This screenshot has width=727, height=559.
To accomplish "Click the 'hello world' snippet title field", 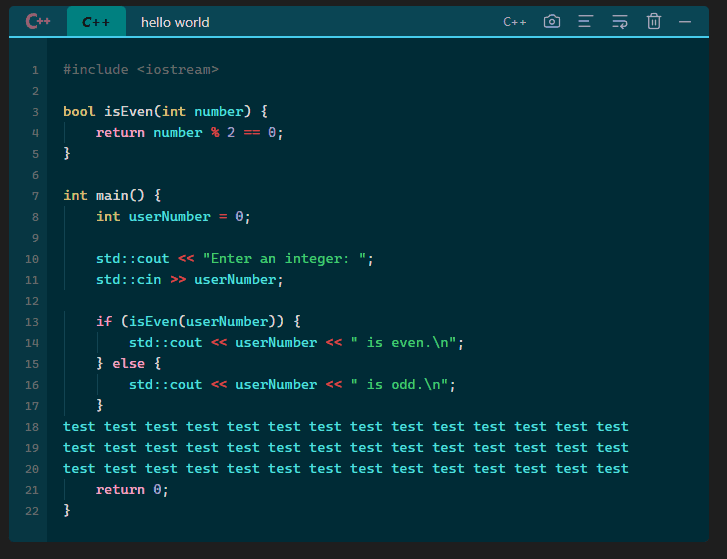I will (x=175, y=22).
